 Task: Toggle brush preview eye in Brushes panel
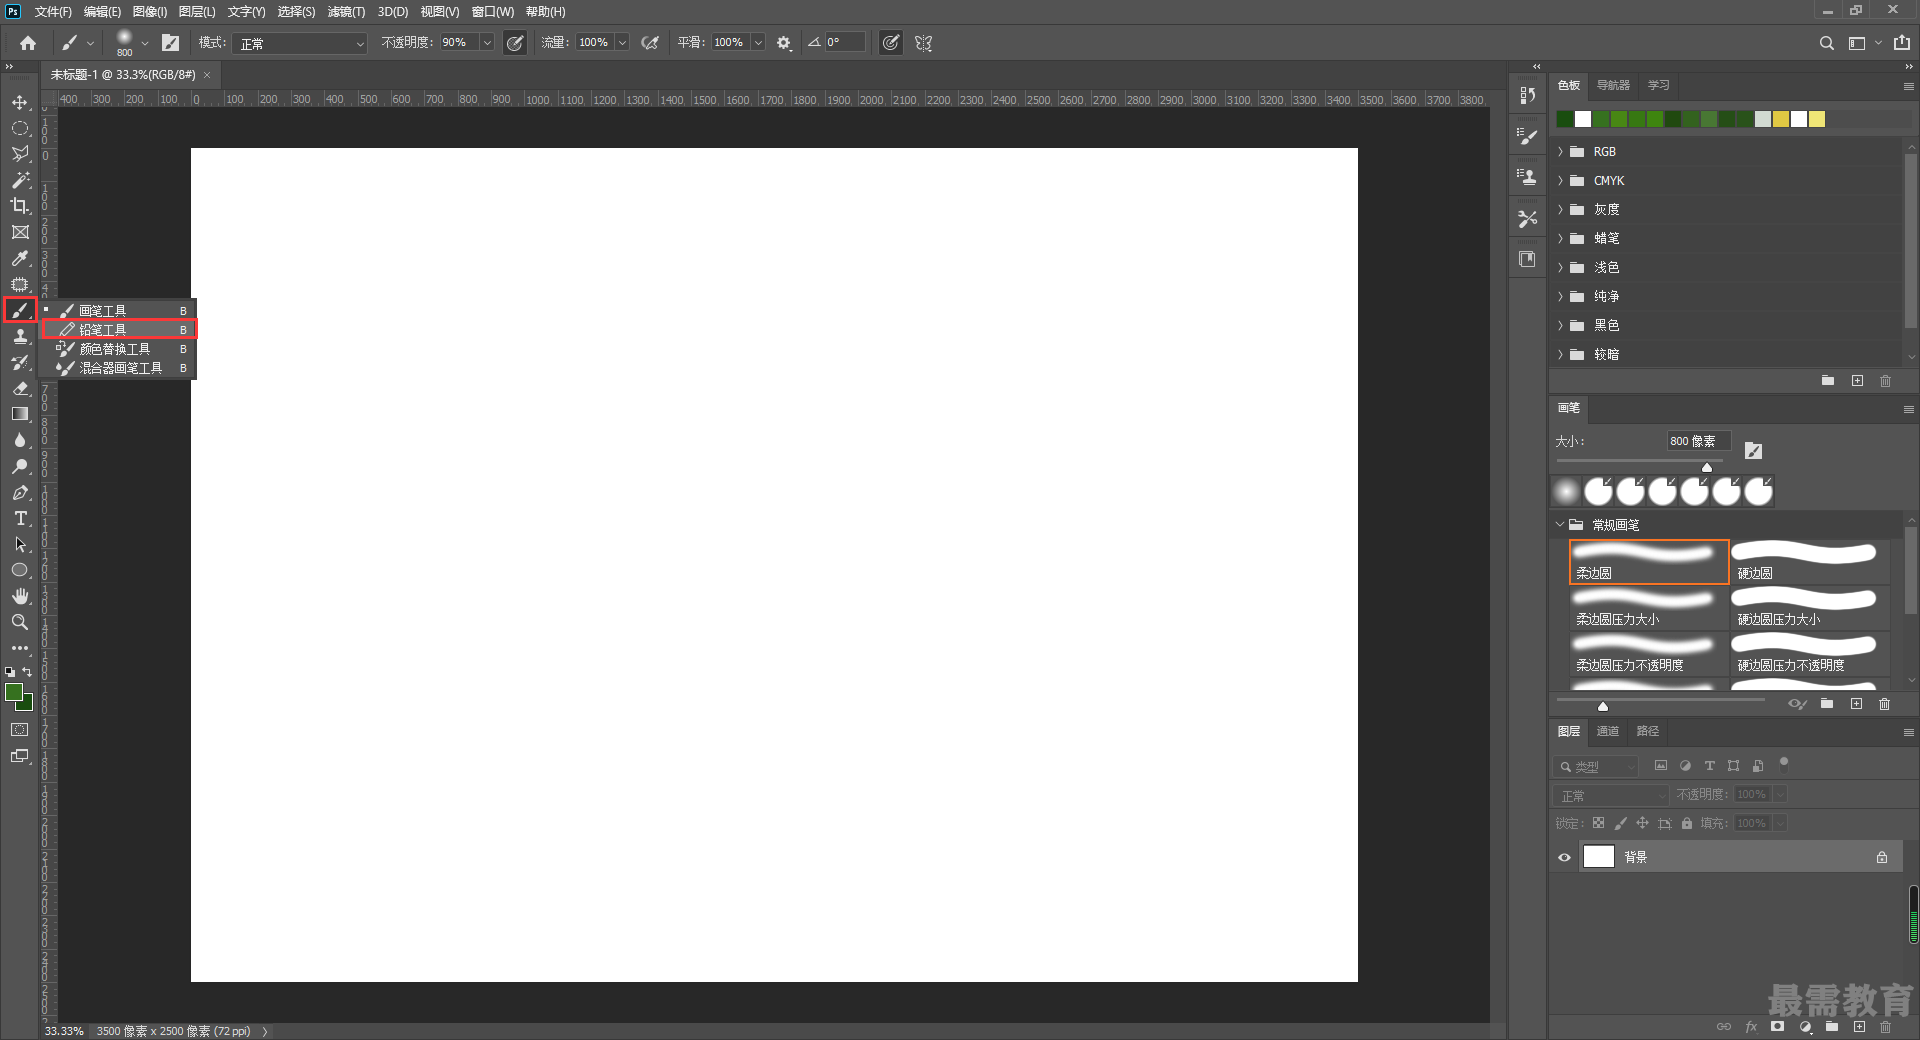point(1797,704)
